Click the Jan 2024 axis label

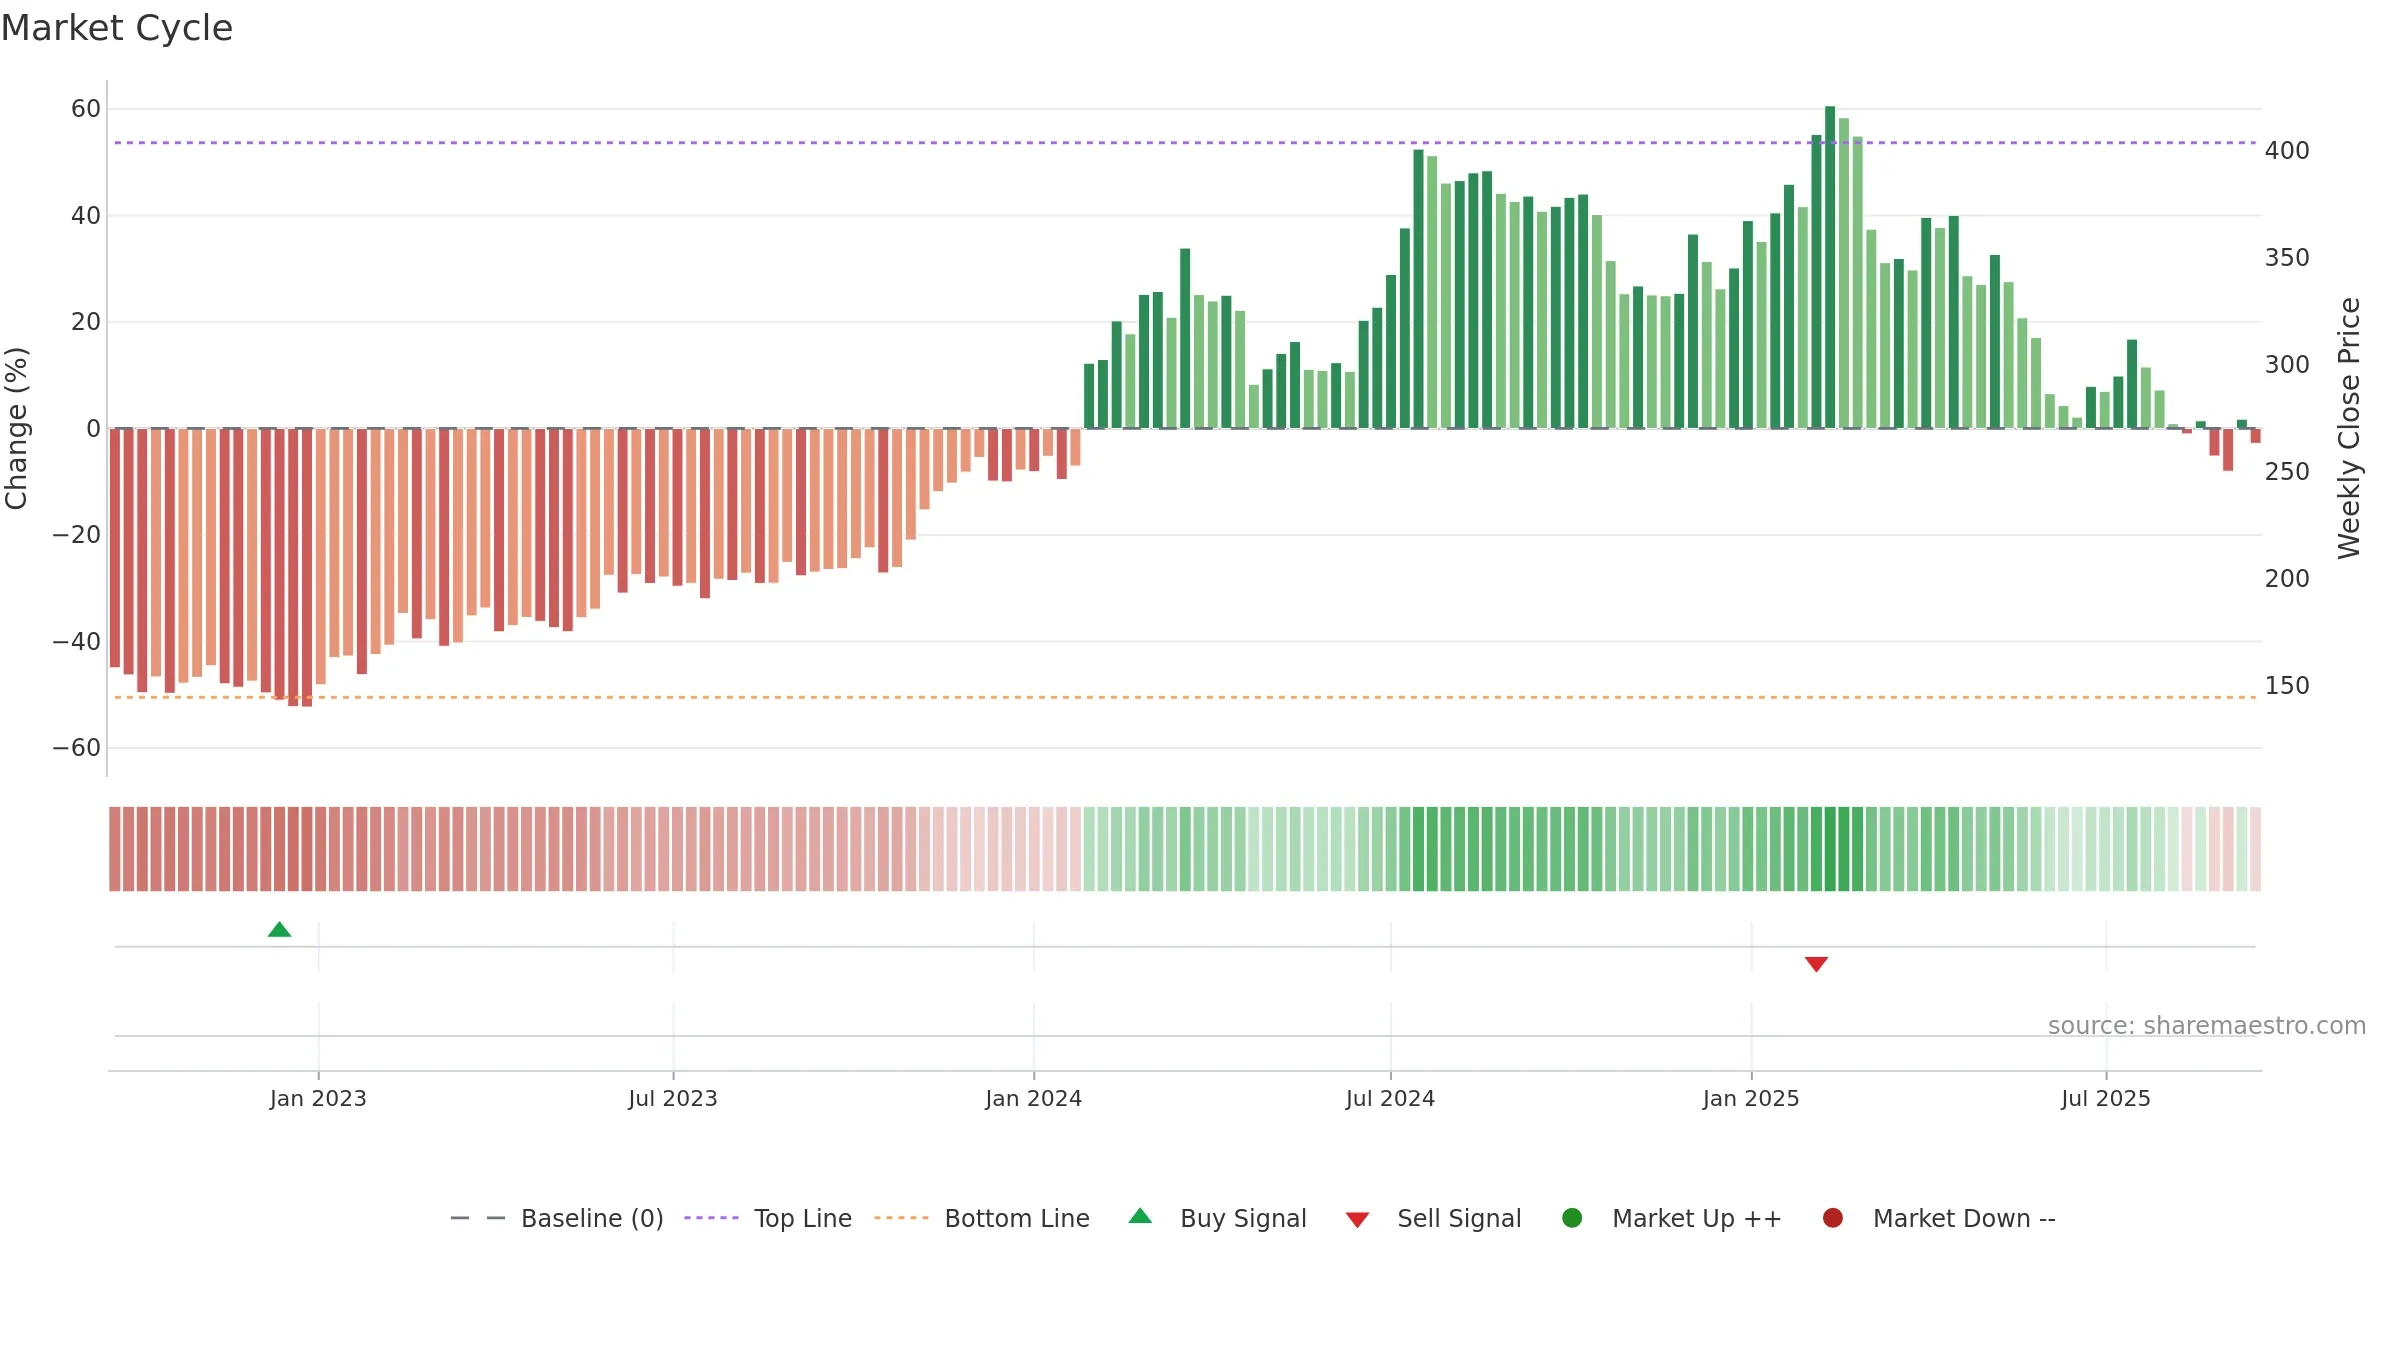1033,1098
